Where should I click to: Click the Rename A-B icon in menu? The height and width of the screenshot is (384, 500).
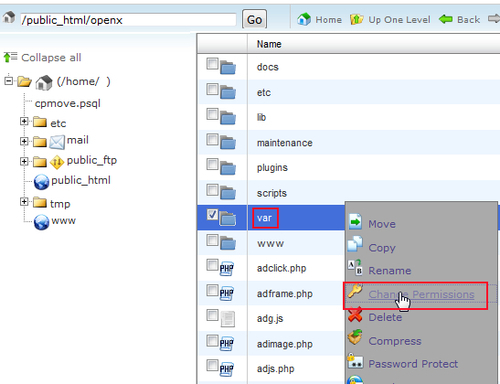tap(355, 267)
